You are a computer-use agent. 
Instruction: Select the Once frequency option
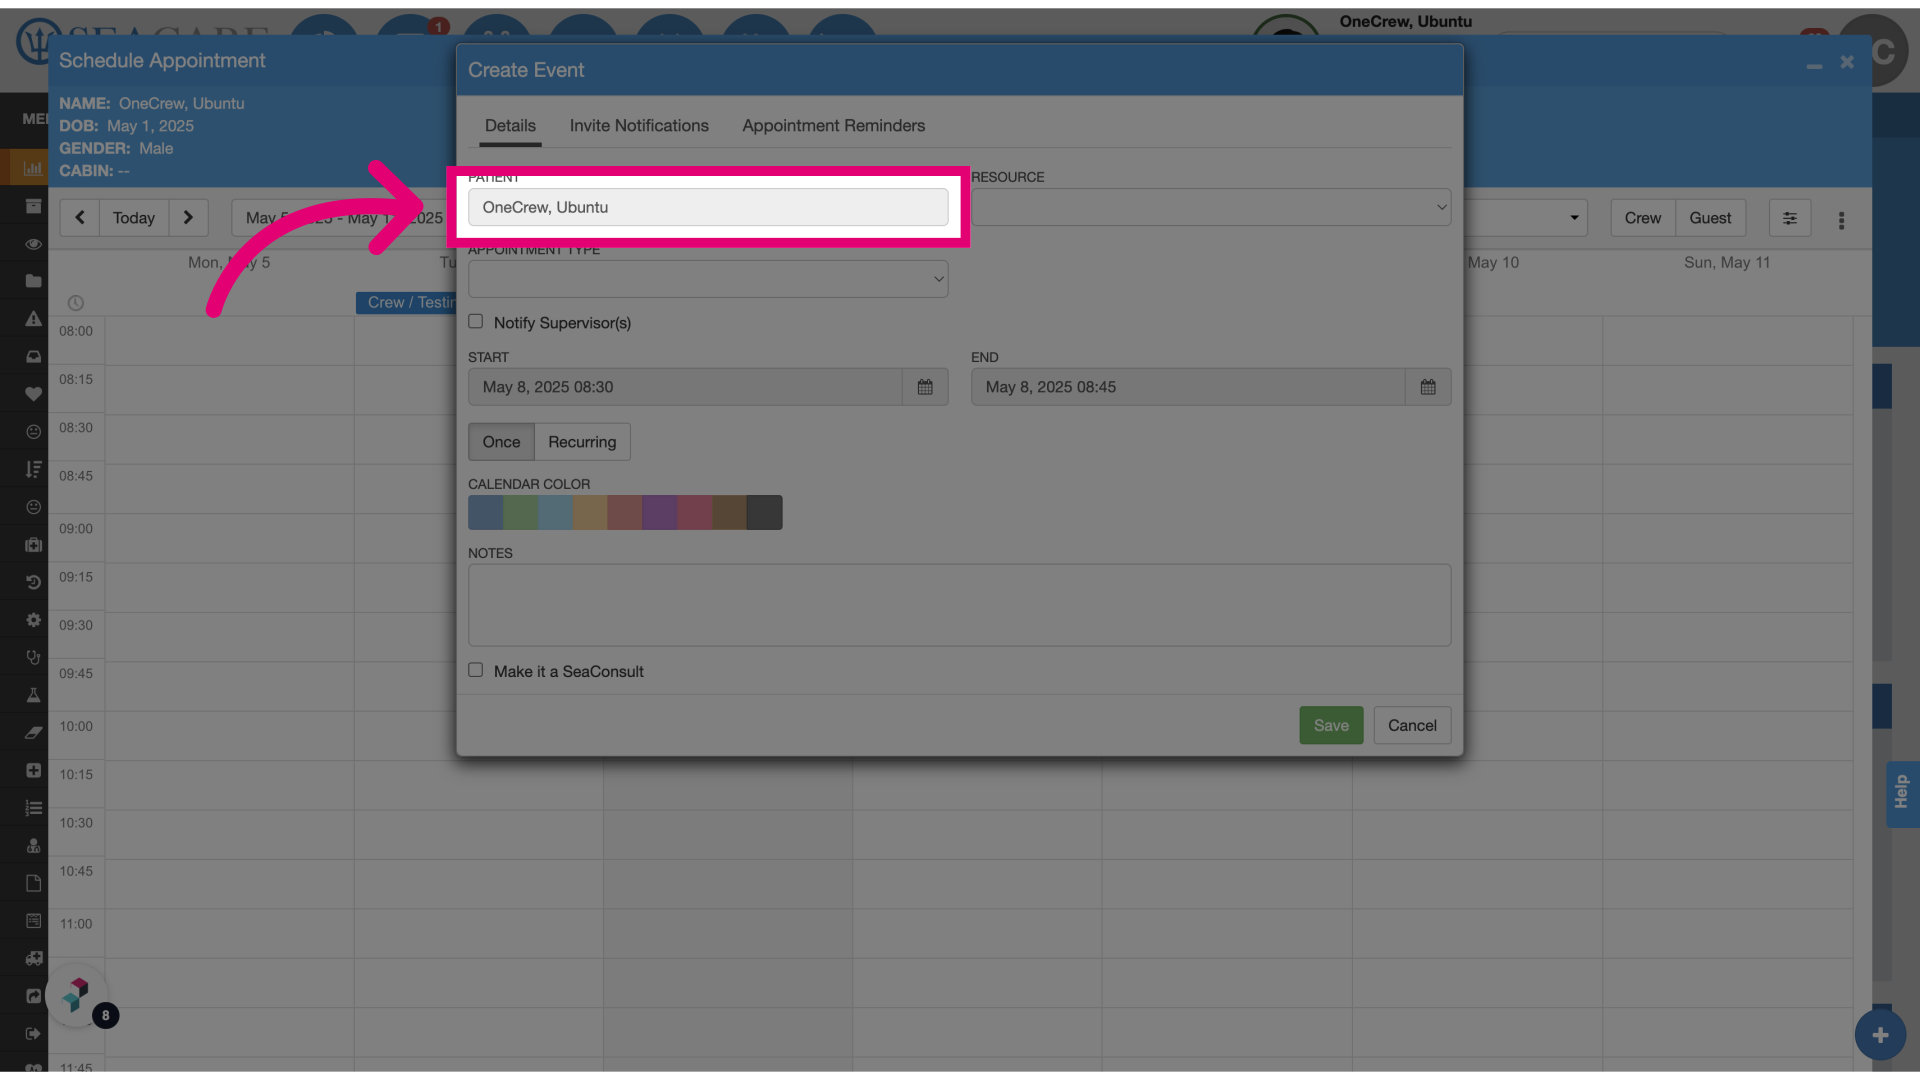[x=501, y=442]
